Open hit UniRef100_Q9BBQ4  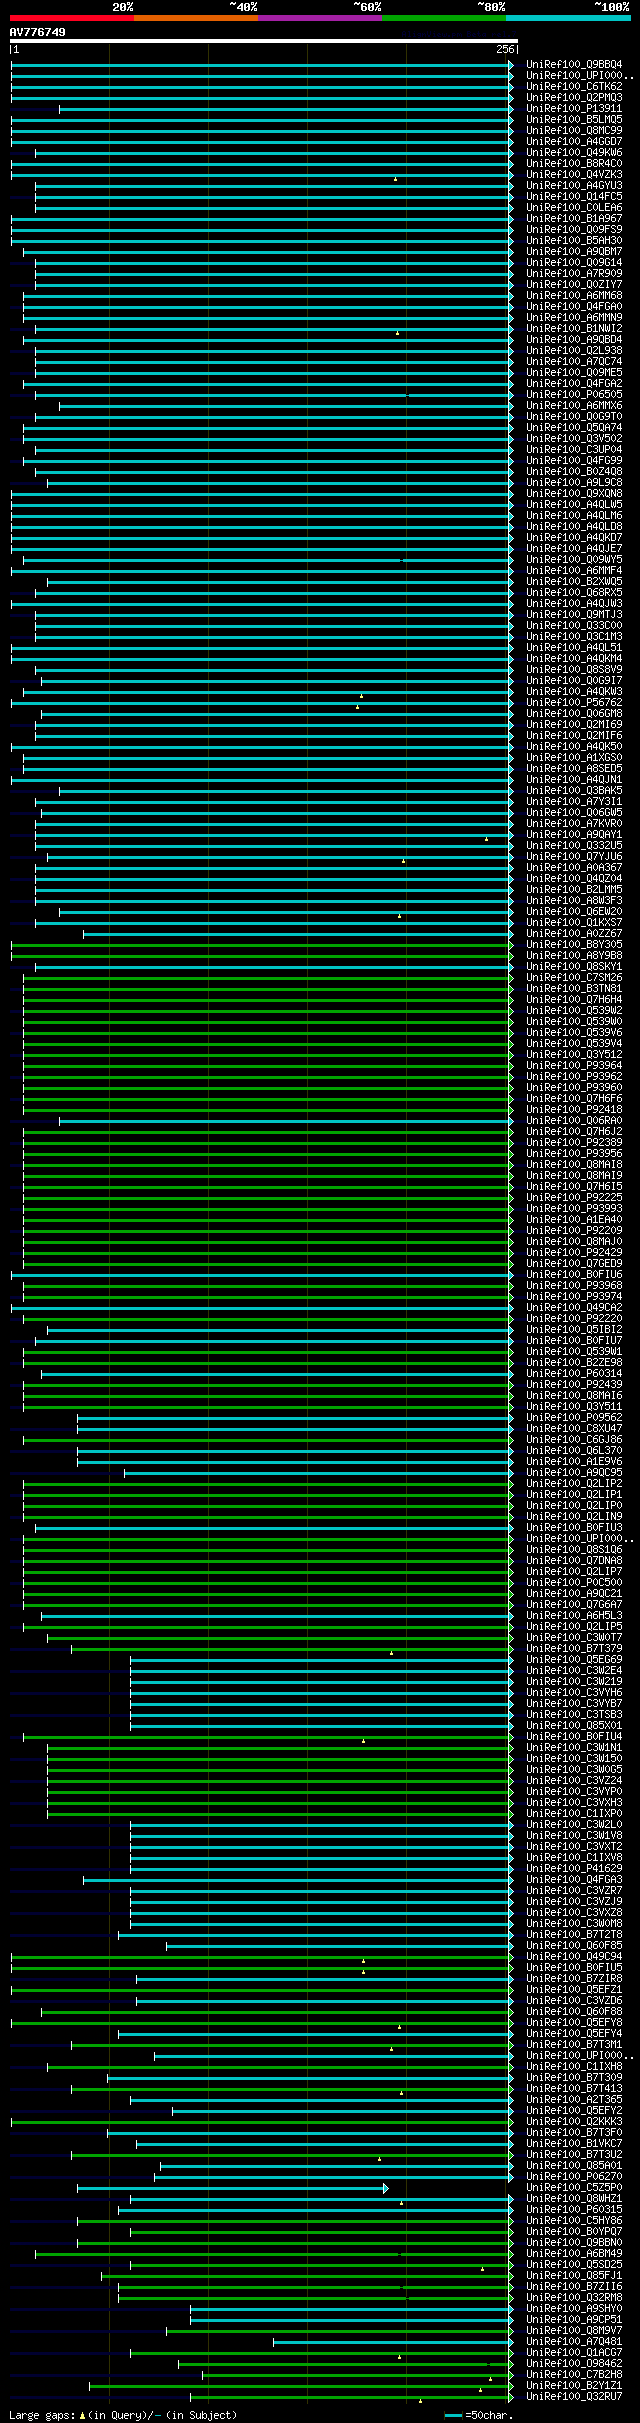click(x=574, y=65)
